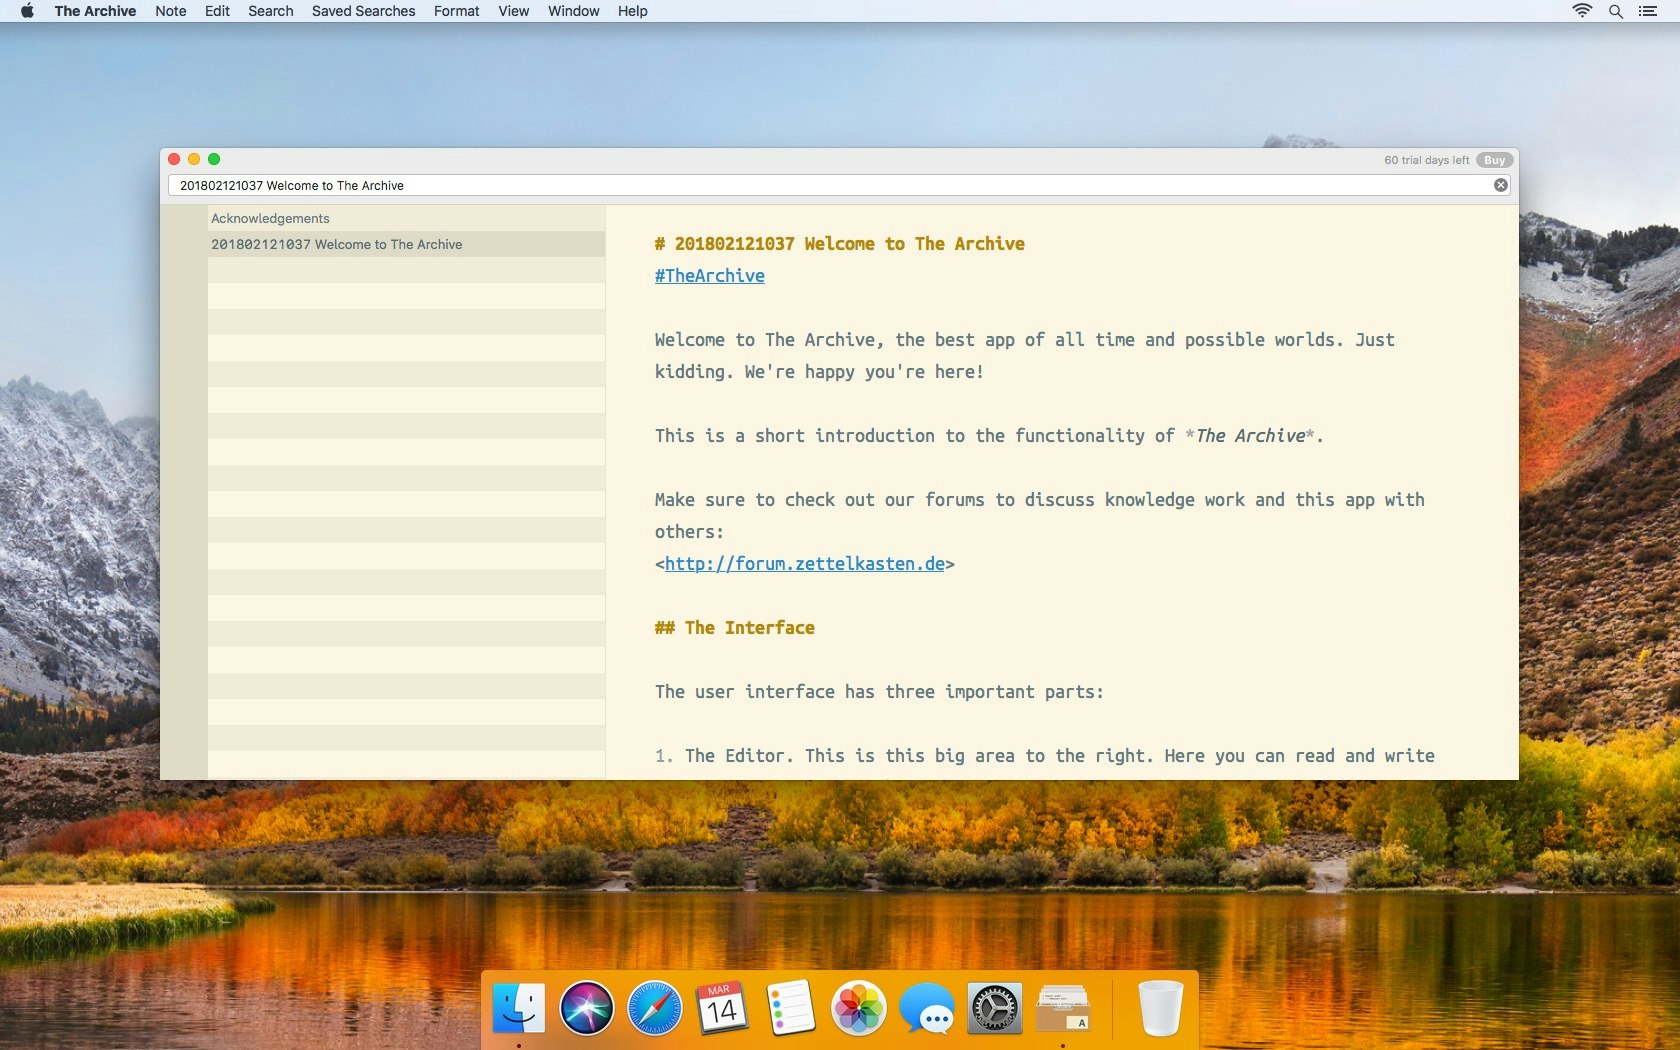
Task: Open the Wi-Fi status menu
Action: click(1581, 11)
